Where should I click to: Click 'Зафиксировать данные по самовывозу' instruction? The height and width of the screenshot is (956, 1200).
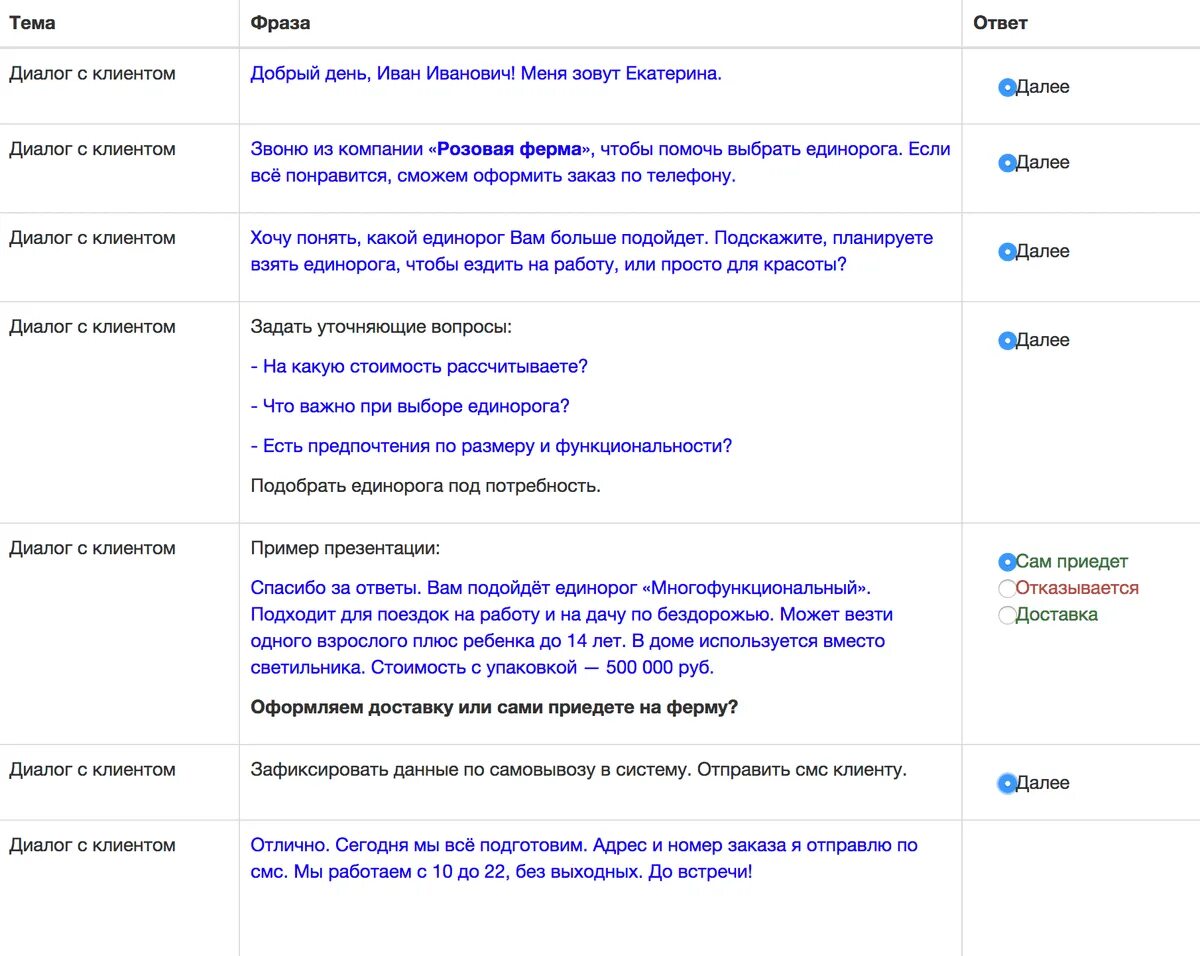[578, 770]
